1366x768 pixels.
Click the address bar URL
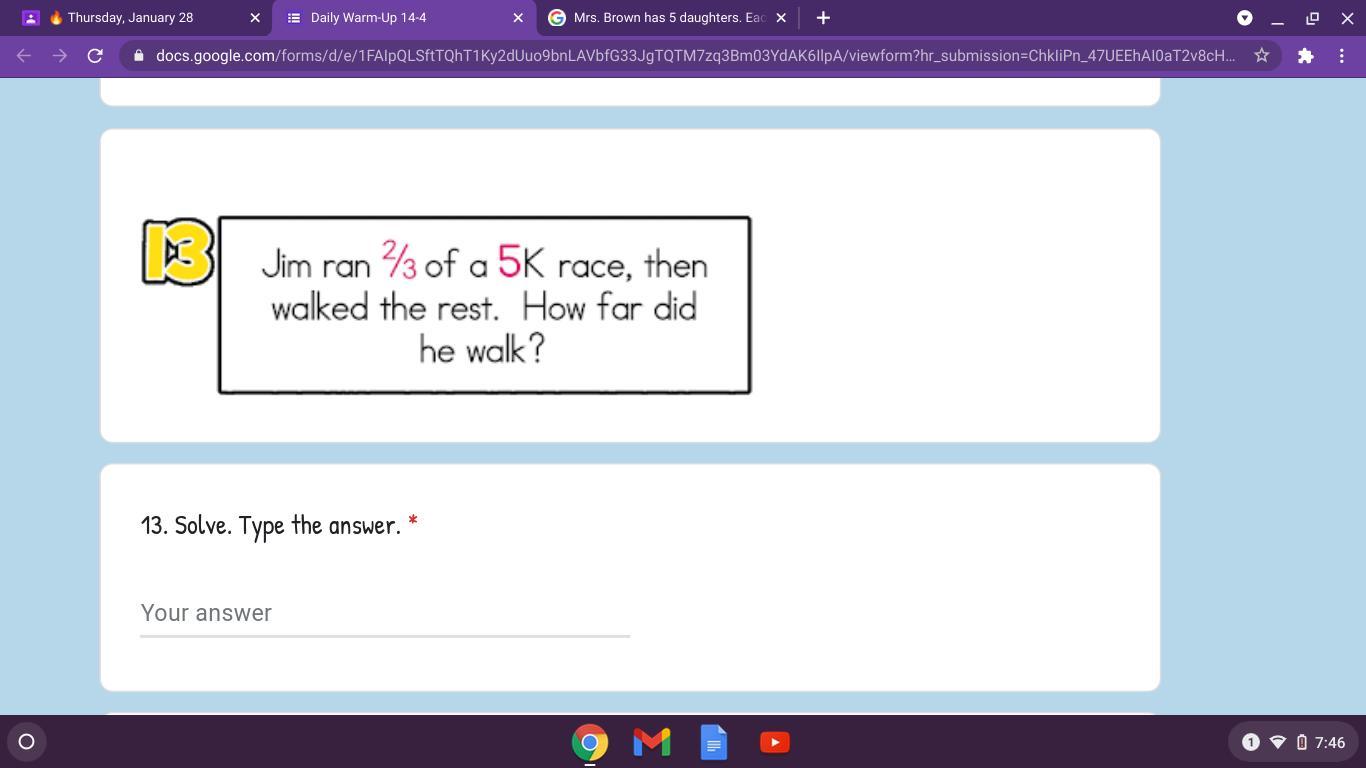(x=695, y=56)
